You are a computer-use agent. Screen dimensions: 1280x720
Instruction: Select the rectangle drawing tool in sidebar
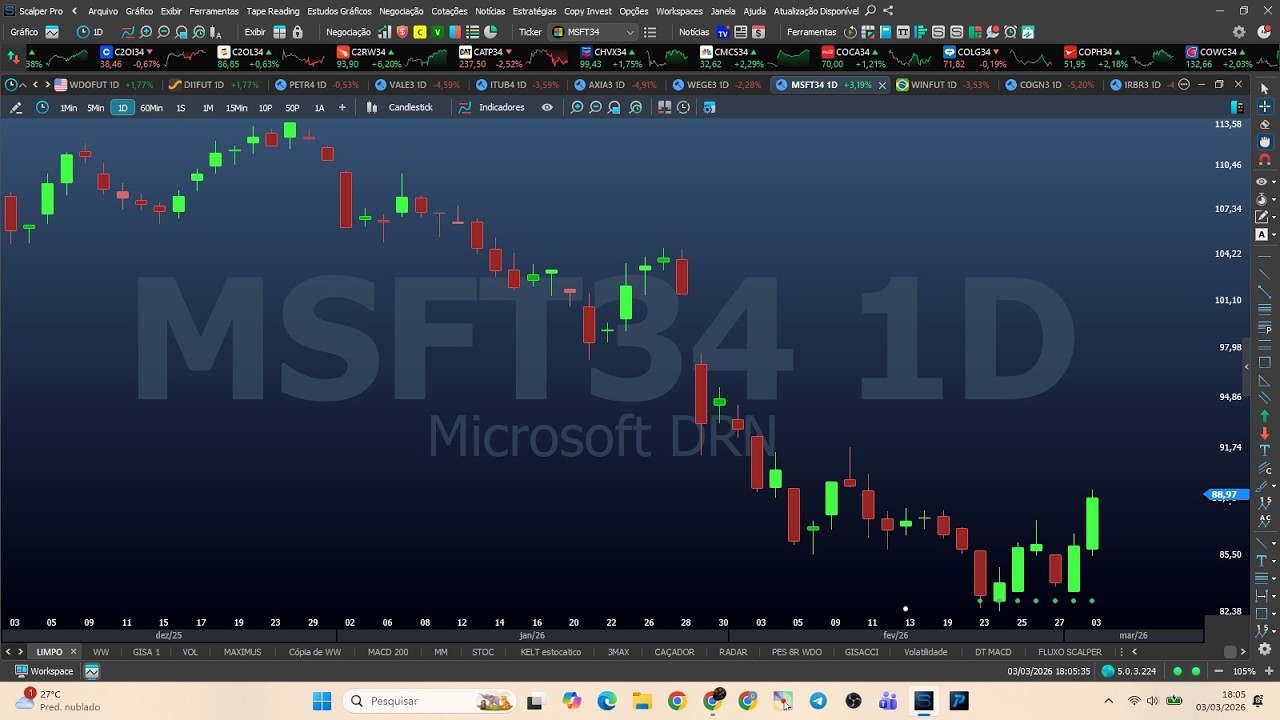1264,362
